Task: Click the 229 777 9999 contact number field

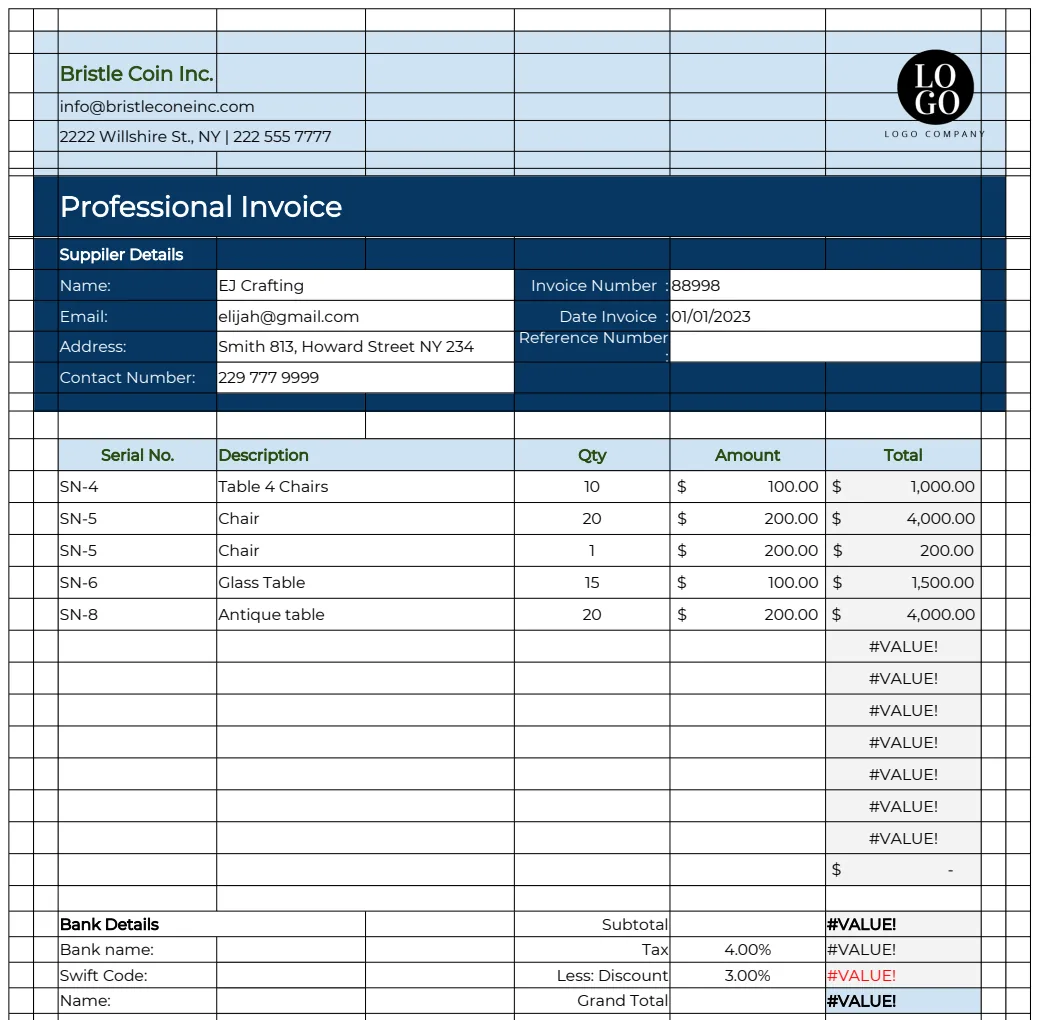Action: pos(365,377)
